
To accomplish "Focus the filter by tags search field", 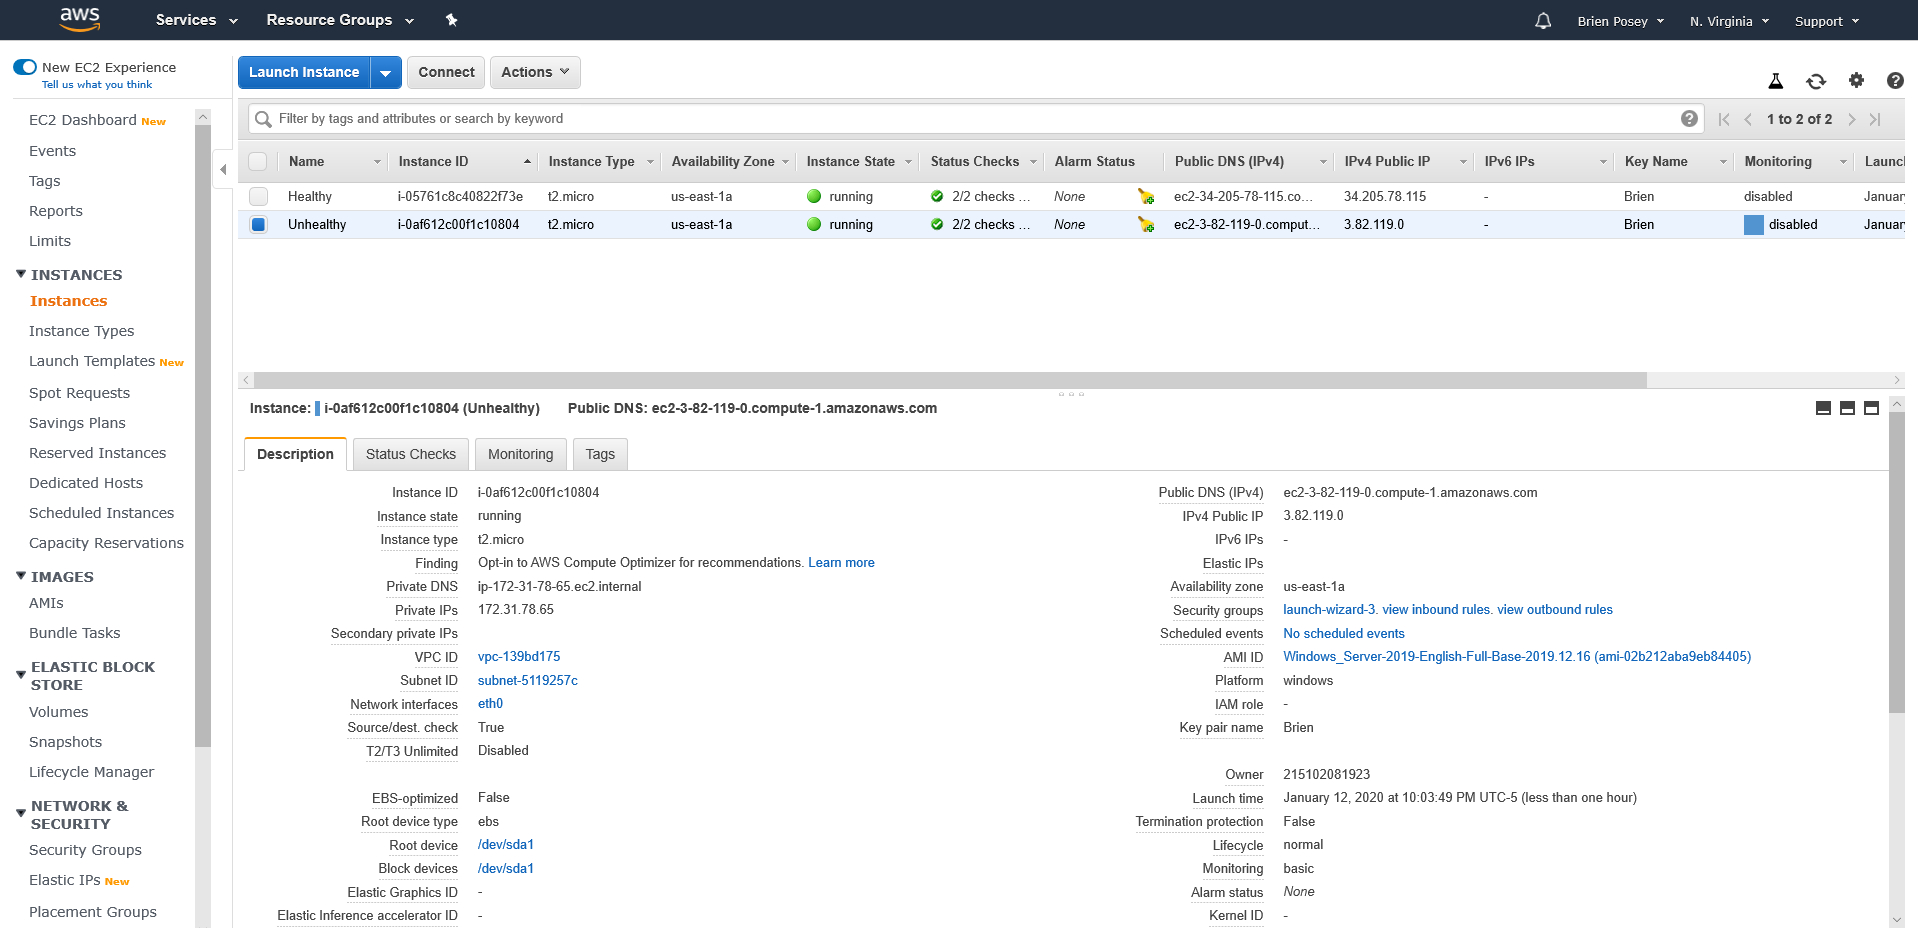I will [x=975, y=119].
